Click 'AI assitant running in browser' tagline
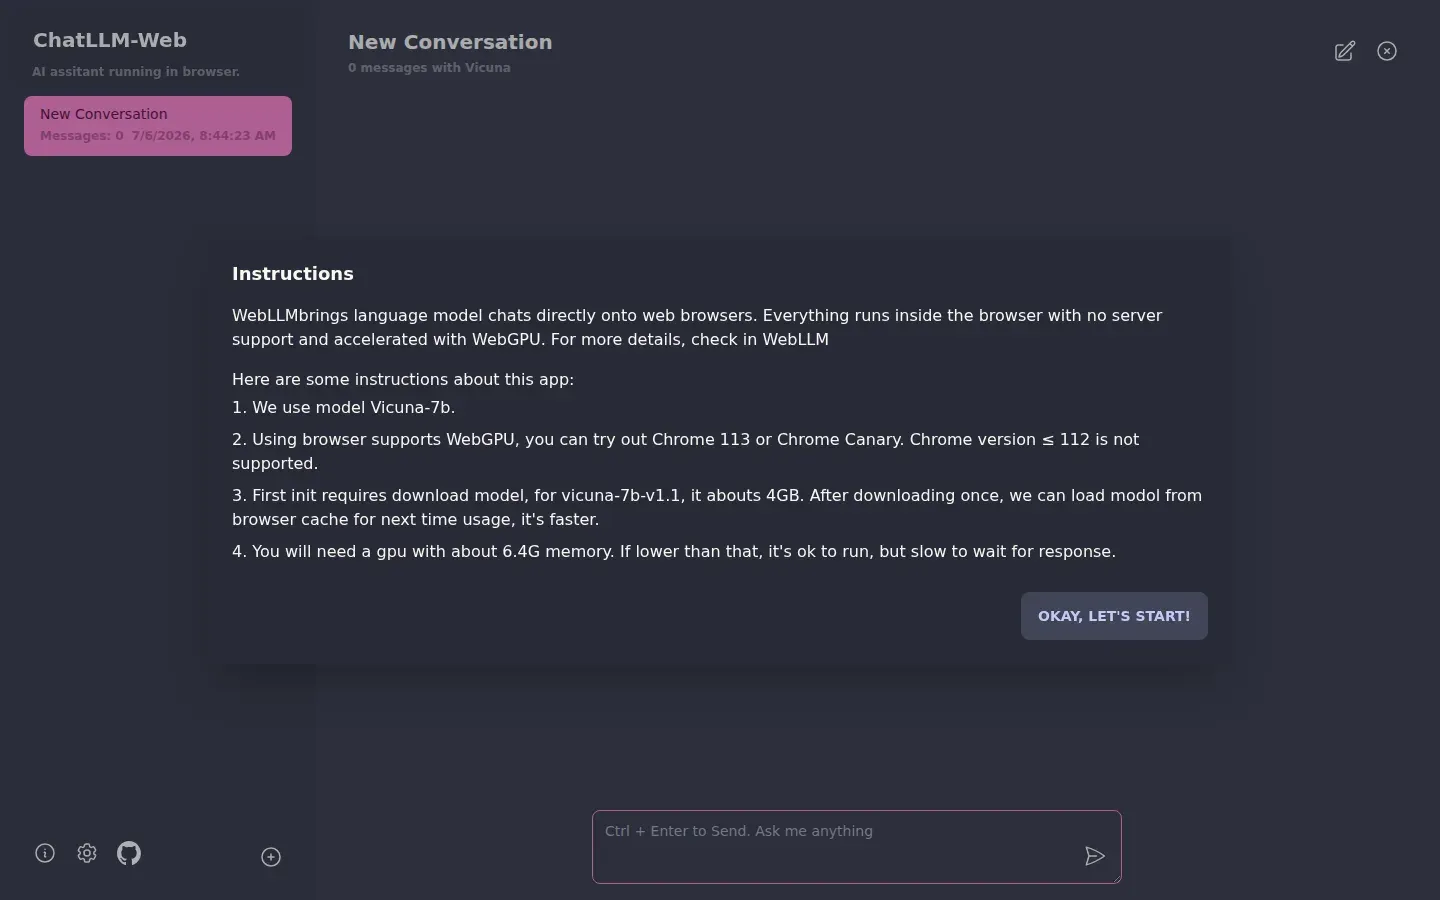This screenshot has height=900, width=1440. (136, 72)
